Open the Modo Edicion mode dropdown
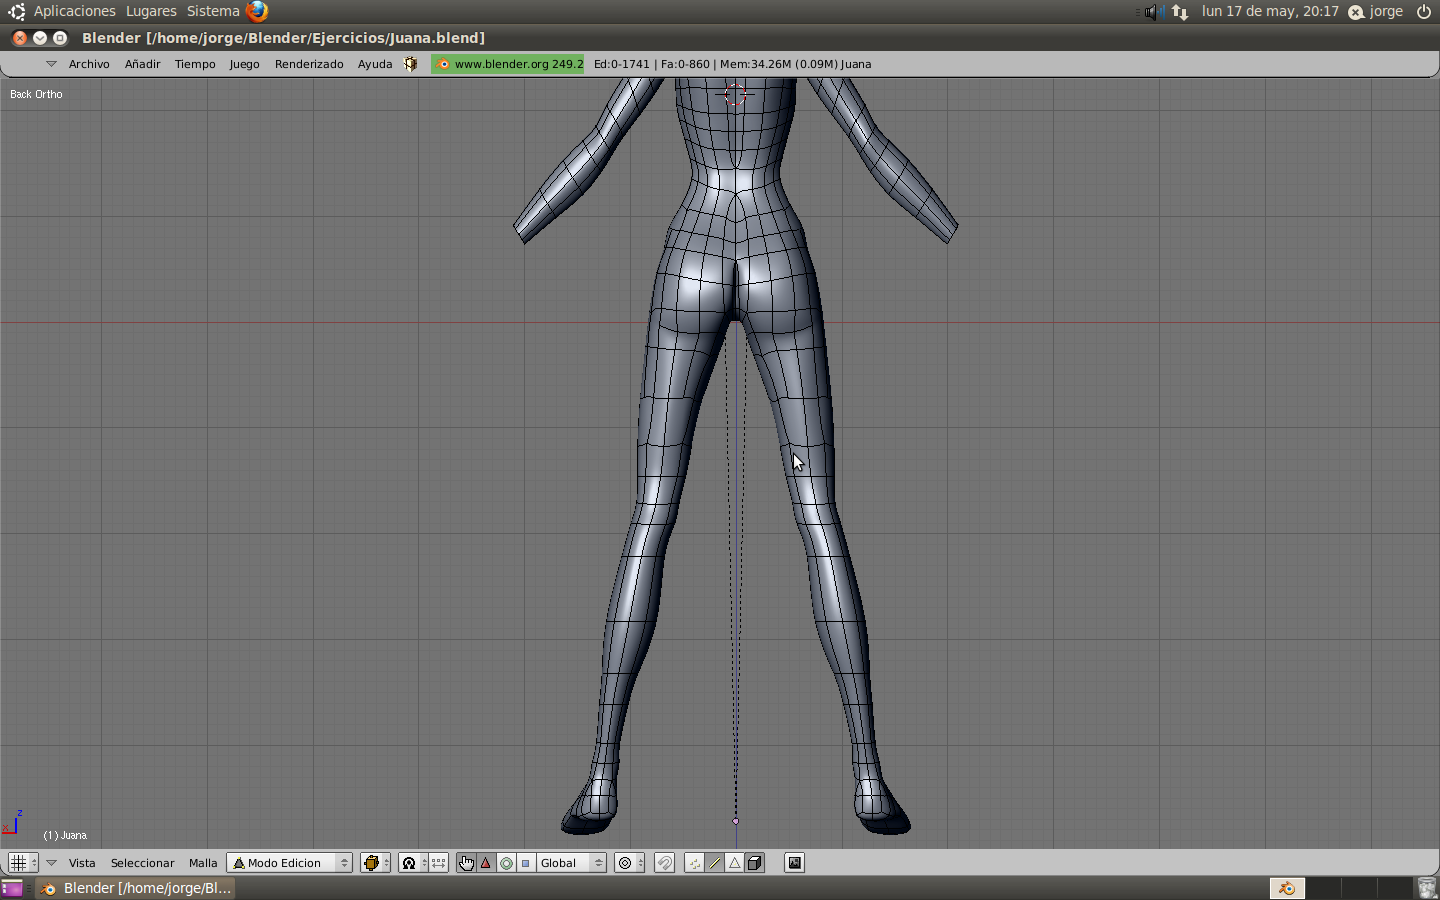This screenshot has height=900, width=1440. point(290,863)
